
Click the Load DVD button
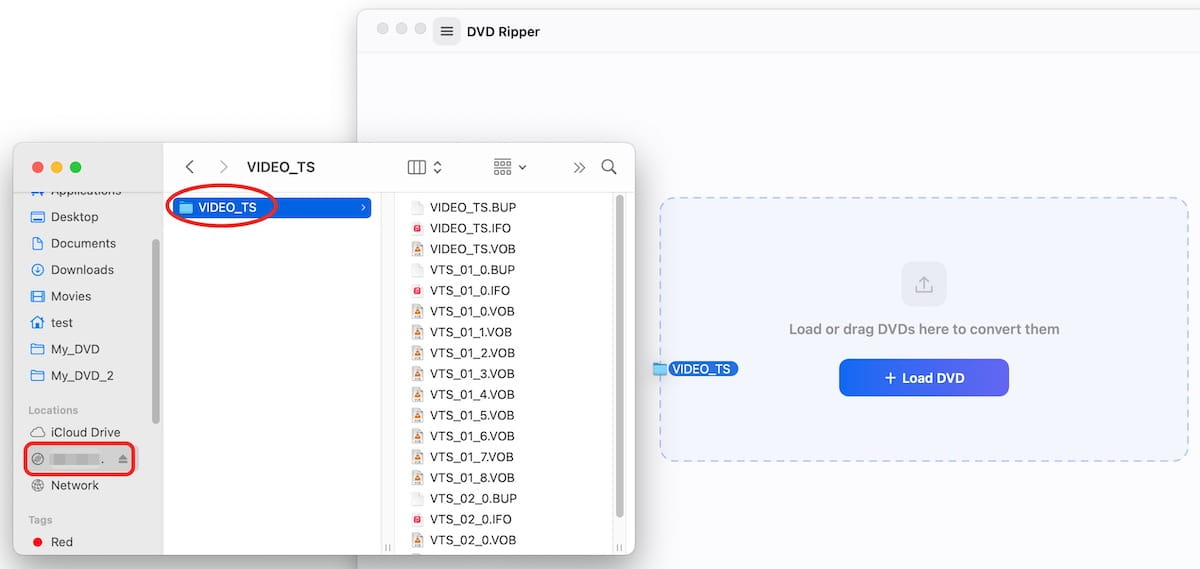click(x=923, y=378)
